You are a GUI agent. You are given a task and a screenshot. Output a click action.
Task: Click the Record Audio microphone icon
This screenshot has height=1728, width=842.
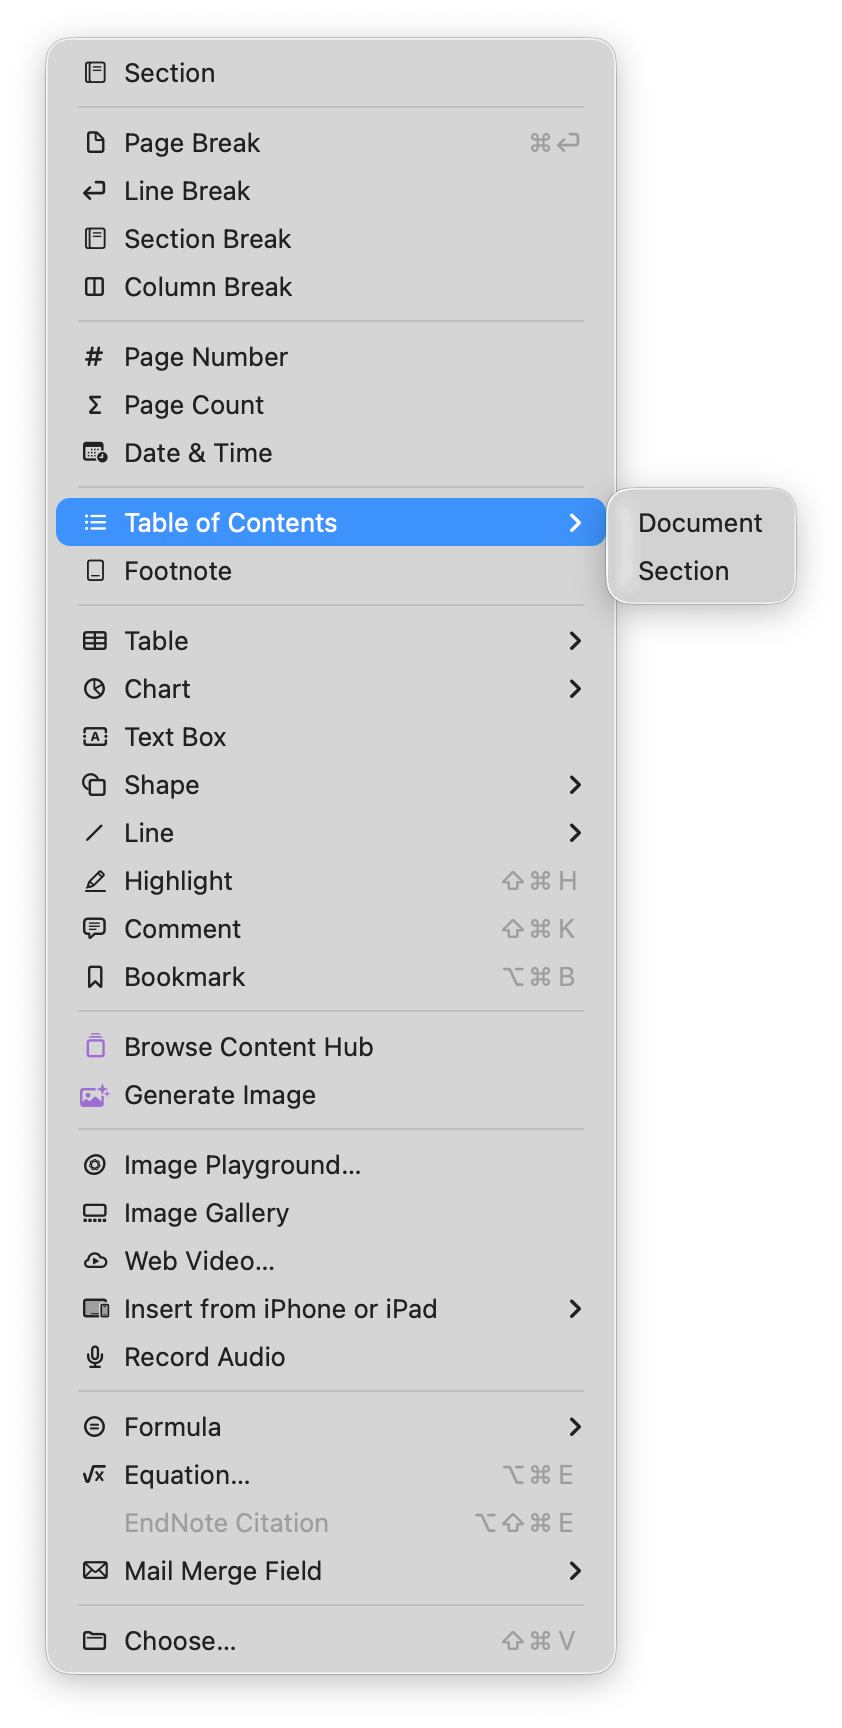(x=95, y=1357)
